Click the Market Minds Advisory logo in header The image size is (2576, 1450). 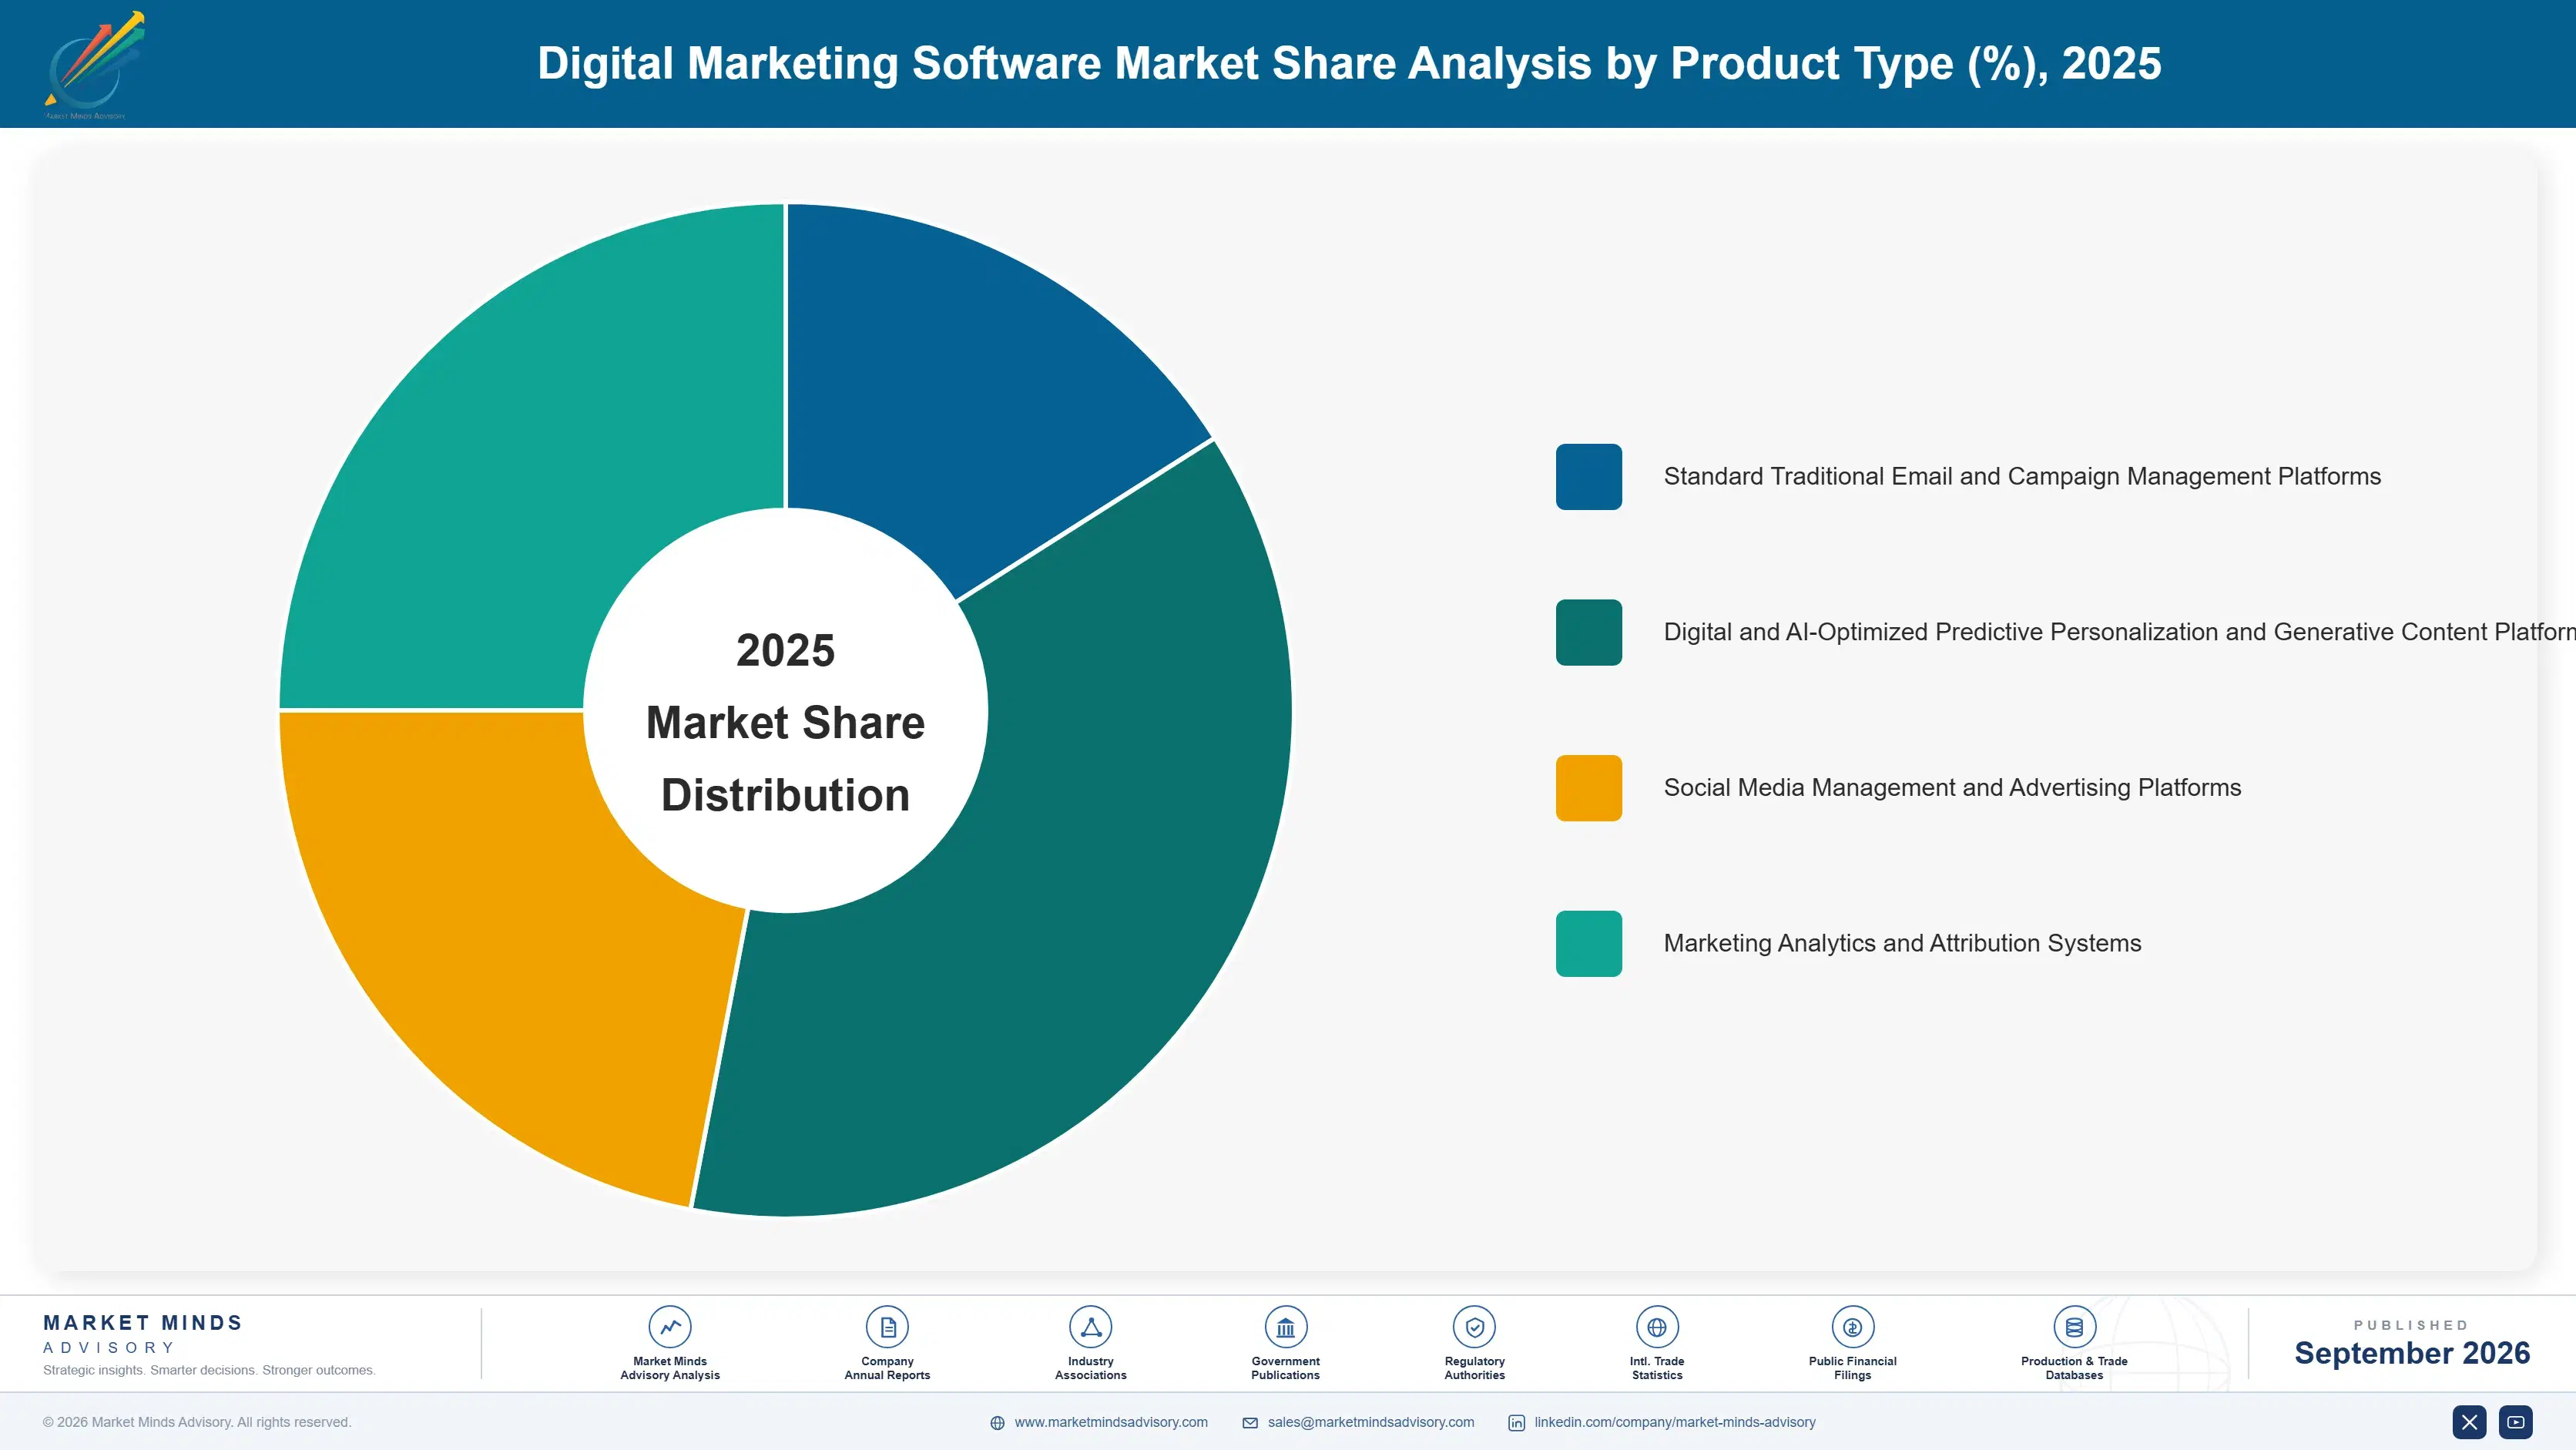click(95, 65)
